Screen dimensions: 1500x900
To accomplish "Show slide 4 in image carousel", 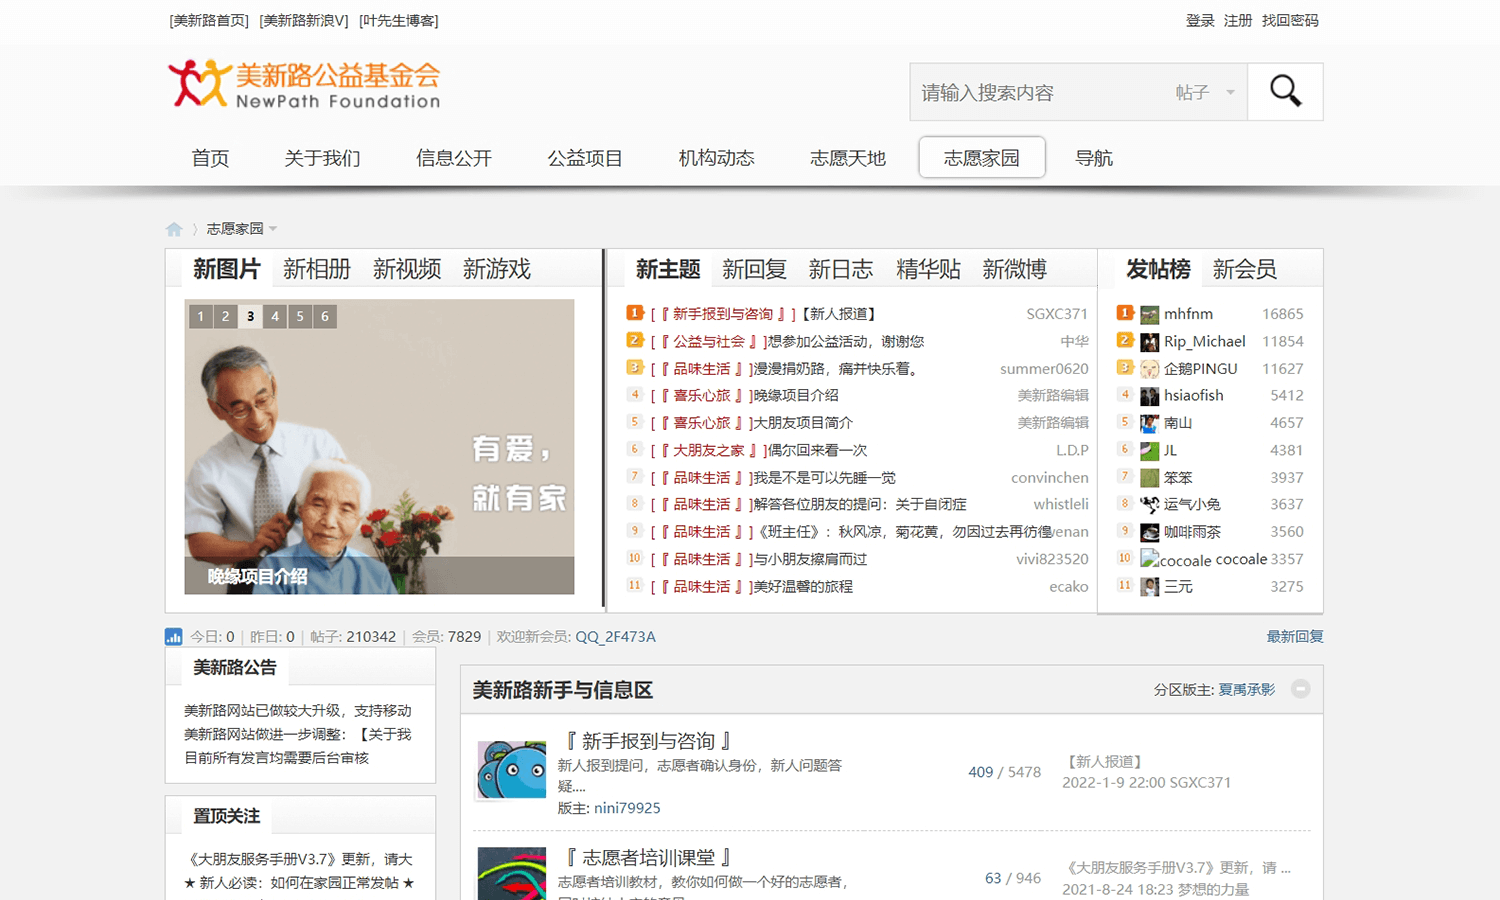I will click(275, 316).
